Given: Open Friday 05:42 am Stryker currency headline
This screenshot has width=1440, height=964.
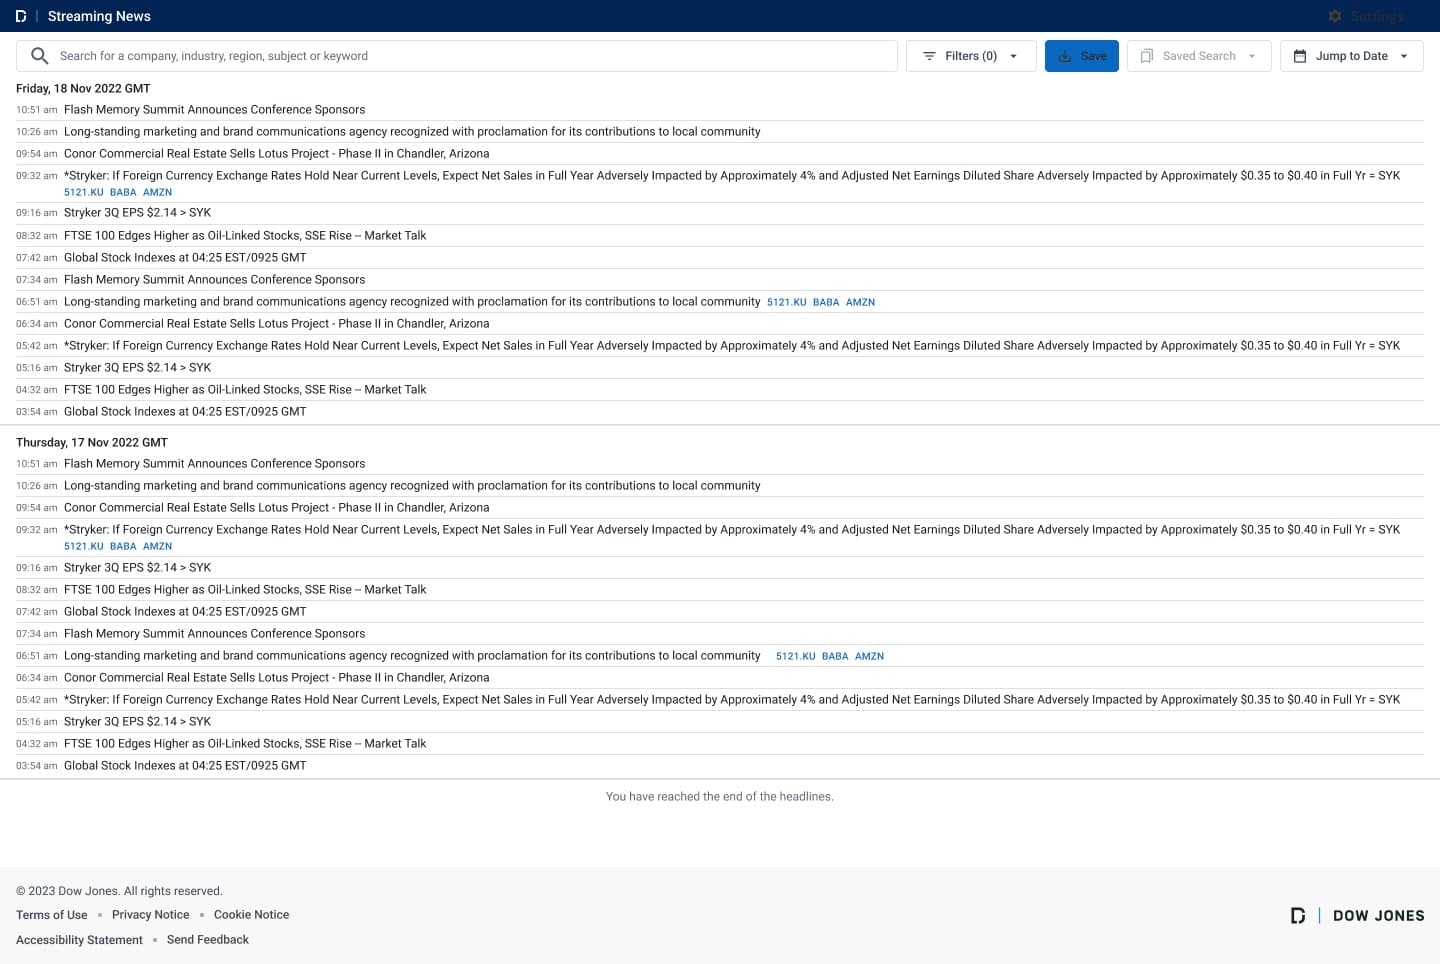Looking at the screenshot, I should click(x=732, y=346).
